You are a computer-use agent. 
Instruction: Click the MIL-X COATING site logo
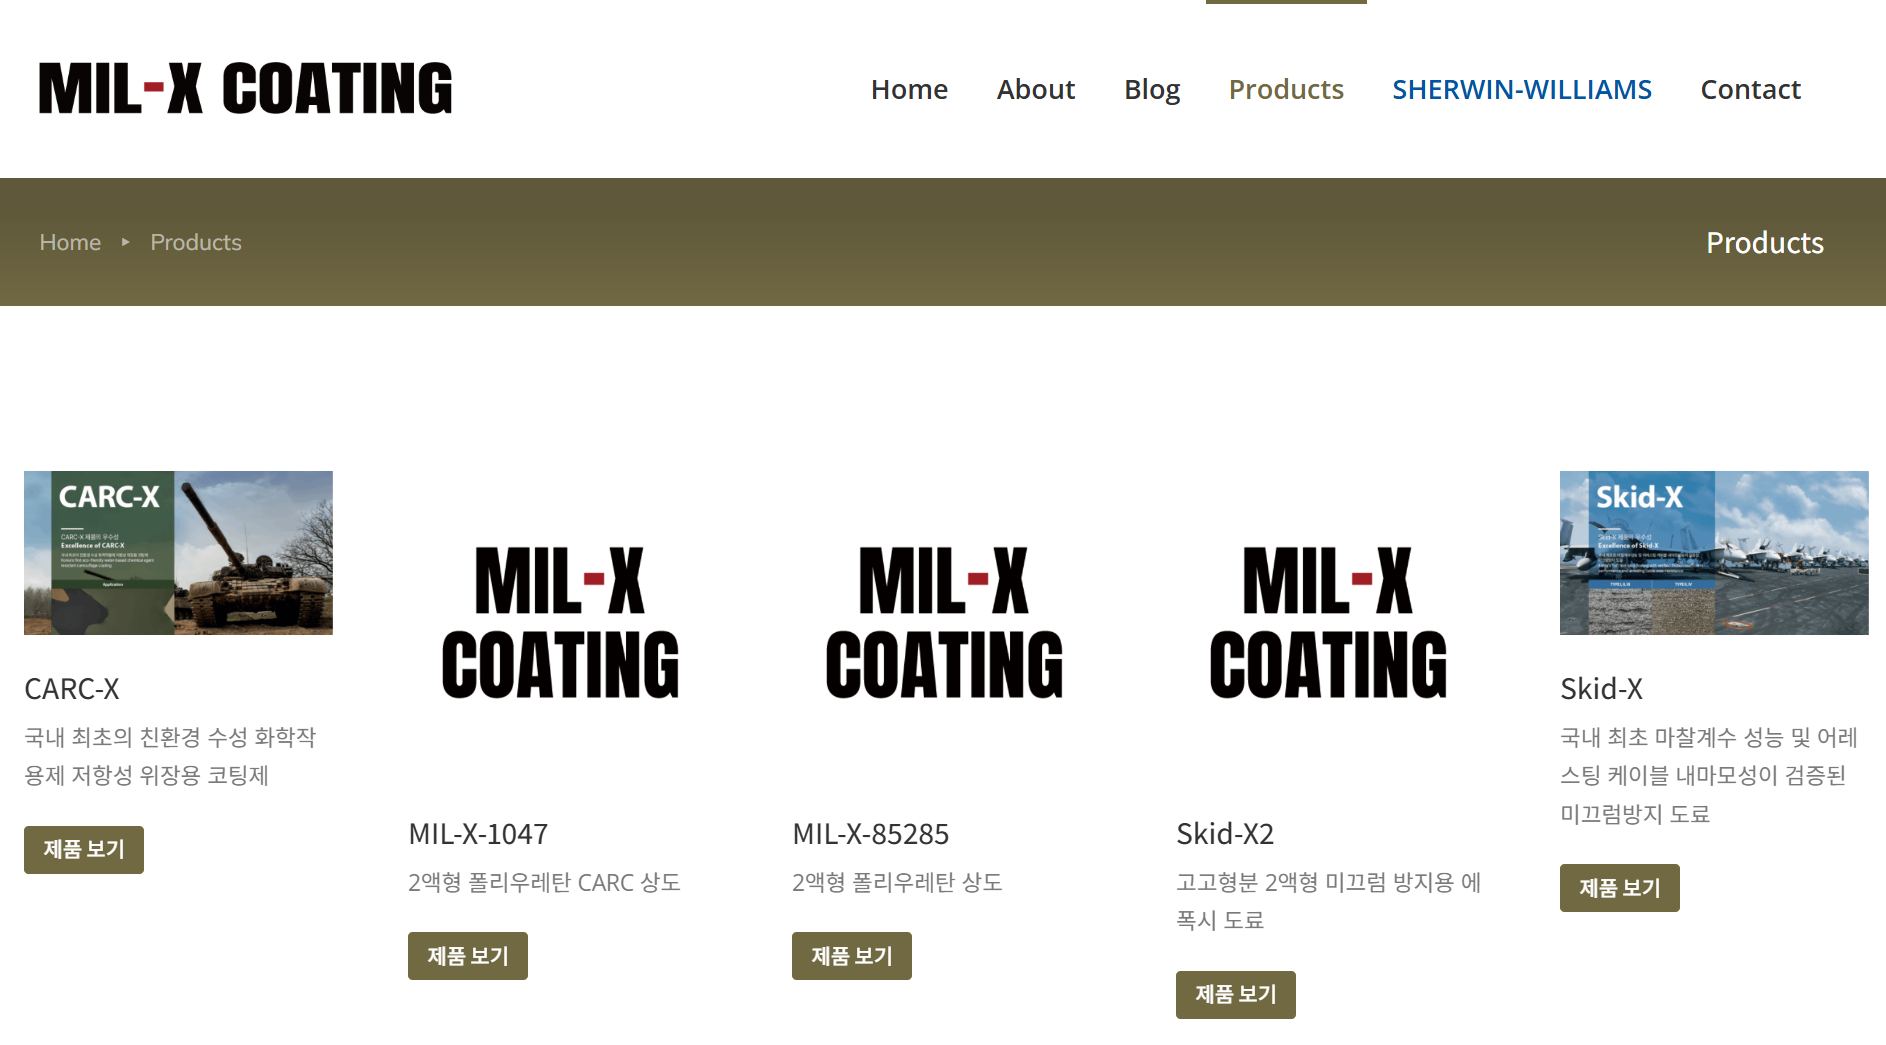pos(245,89)
